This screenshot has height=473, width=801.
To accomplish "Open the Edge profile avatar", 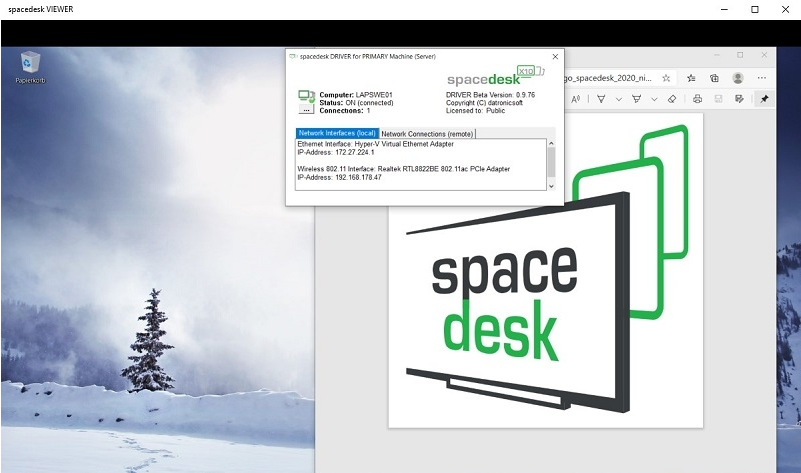I will click(x=738, y=78).
